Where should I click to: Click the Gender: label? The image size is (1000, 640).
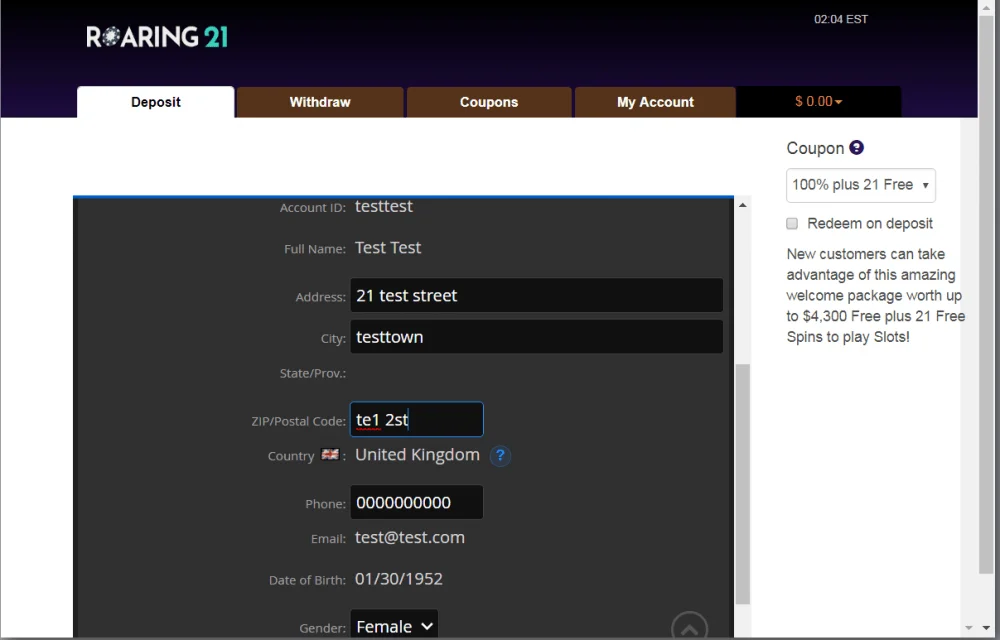pos(322,629)
